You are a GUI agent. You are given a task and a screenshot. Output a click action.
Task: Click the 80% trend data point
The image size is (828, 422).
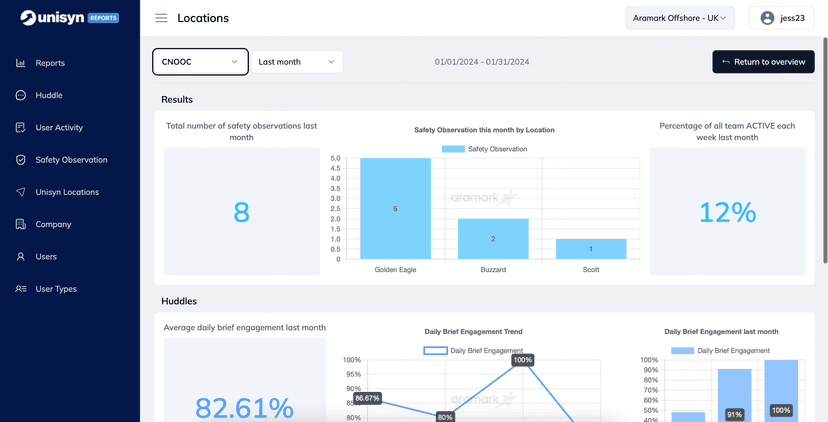click(x=445, y=417)
